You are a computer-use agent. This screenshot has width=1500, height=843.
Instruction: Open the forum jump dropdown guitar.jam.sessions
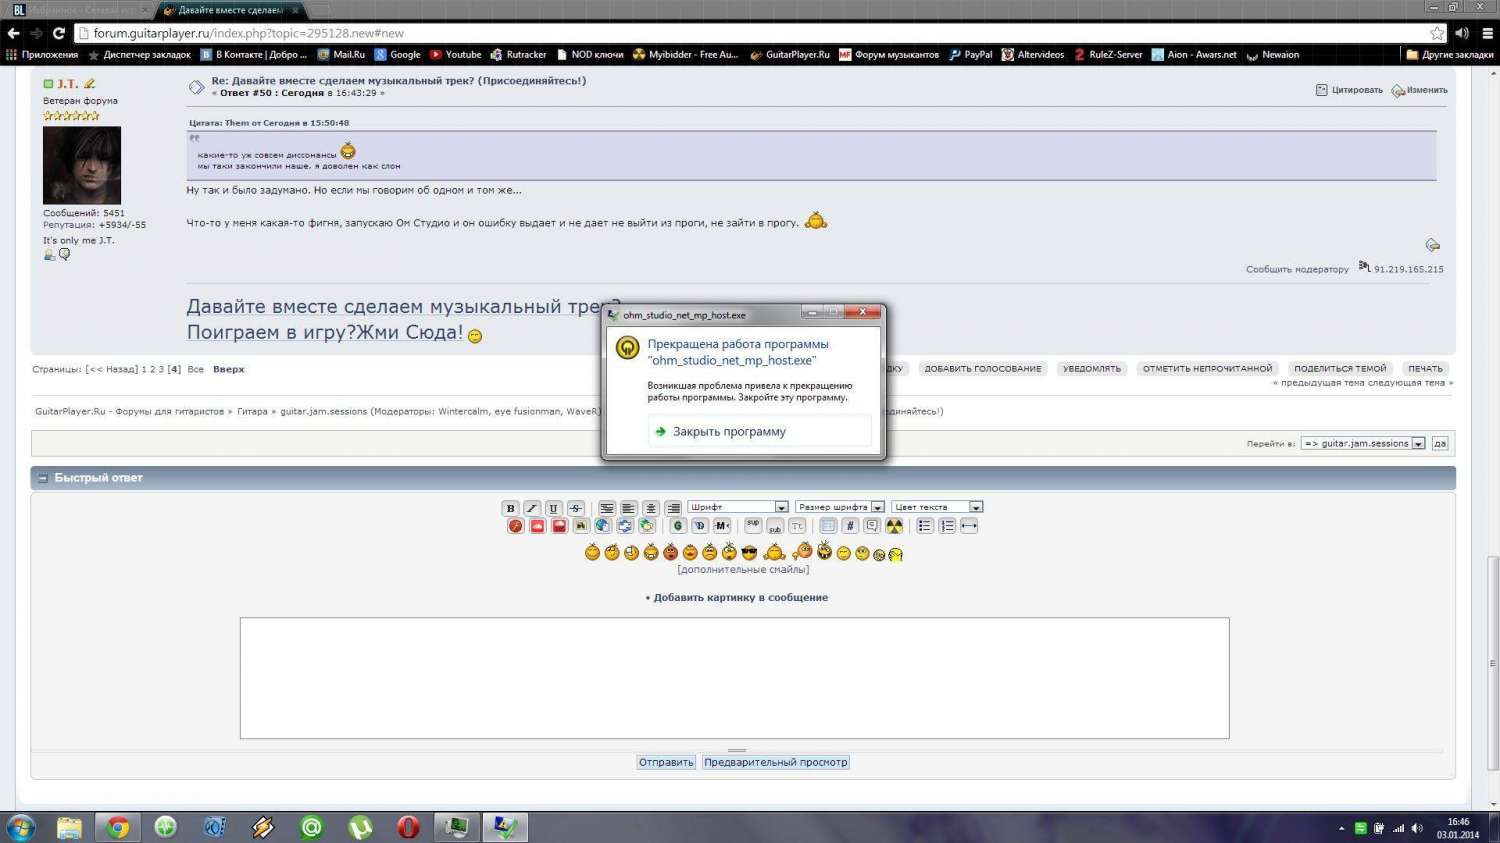(x=1363, y=443)
